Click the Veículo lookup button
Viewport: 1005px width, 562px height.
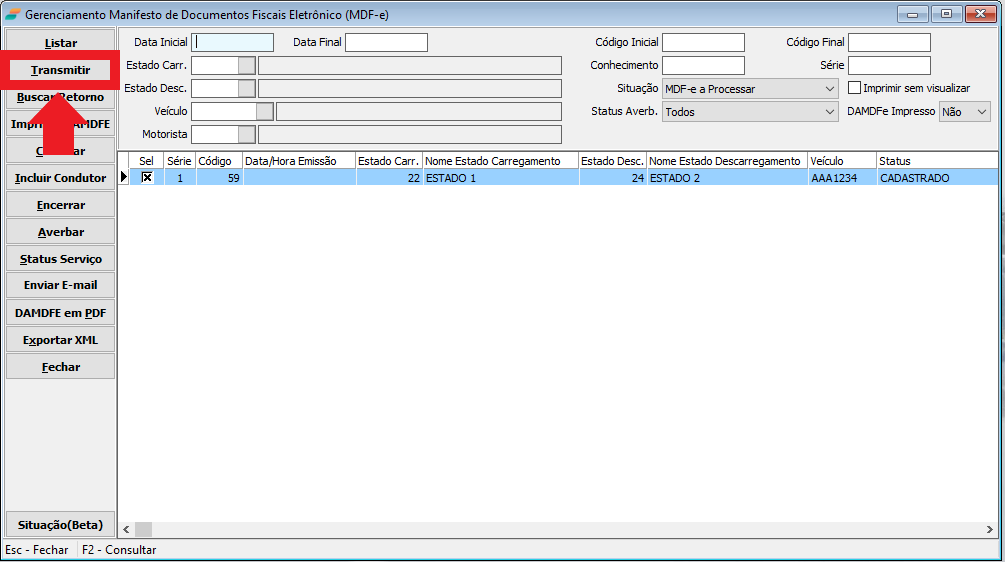264,111
